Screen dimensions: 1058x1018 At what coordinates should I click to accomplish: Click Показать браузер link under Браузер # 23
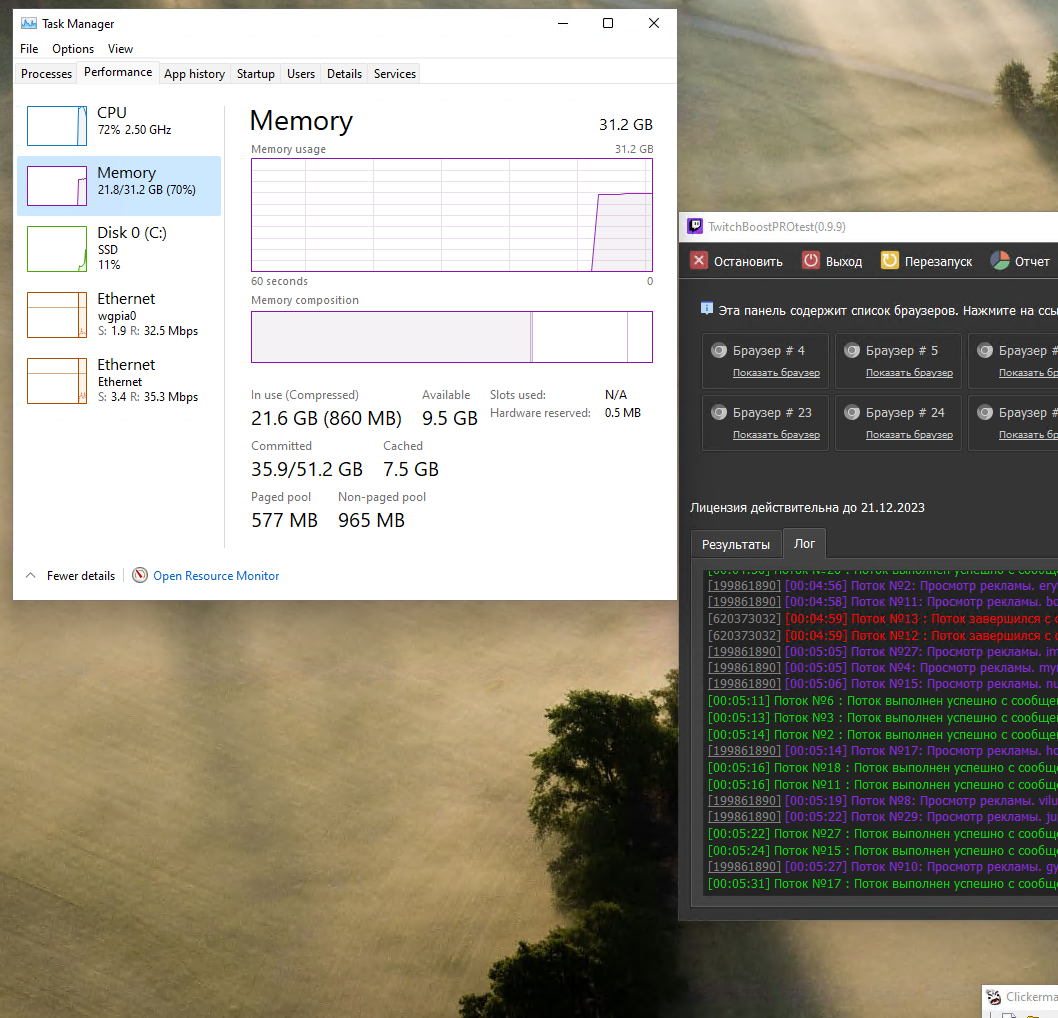pos(776,435)
